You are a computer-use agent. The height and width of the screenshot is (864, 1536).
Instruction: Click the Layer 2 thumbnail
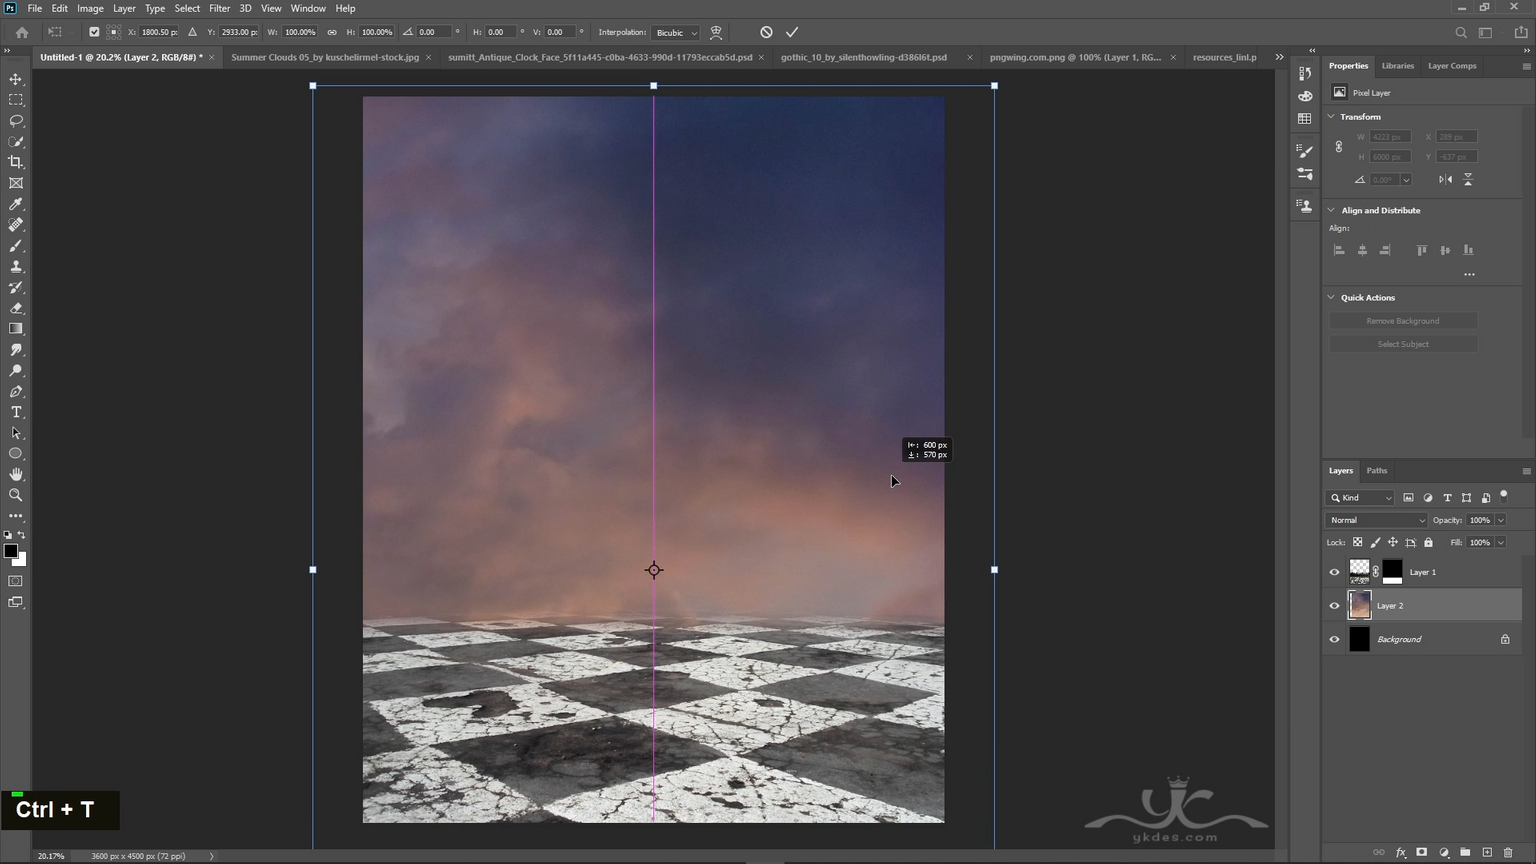point(1359,605)
